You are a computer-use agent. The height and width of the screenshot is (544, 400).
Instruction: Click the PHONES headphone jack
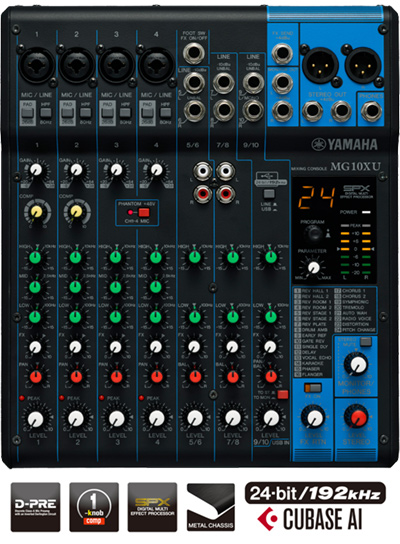[371, 111]
